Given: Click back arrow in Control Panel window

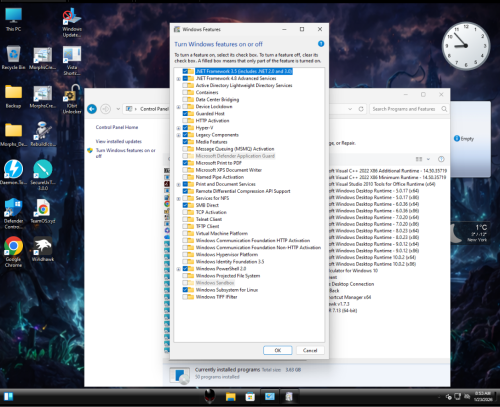Looking at the screenshot, I should coord(92,109).
